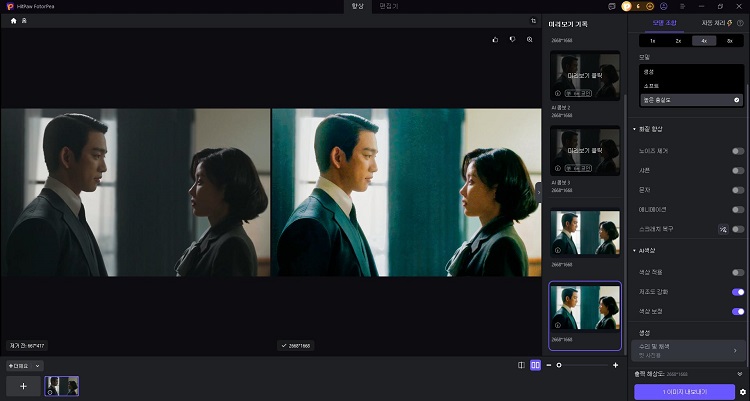Export the image with the purple button
Viewport: 750px width, 401px height.
(684, 392)
